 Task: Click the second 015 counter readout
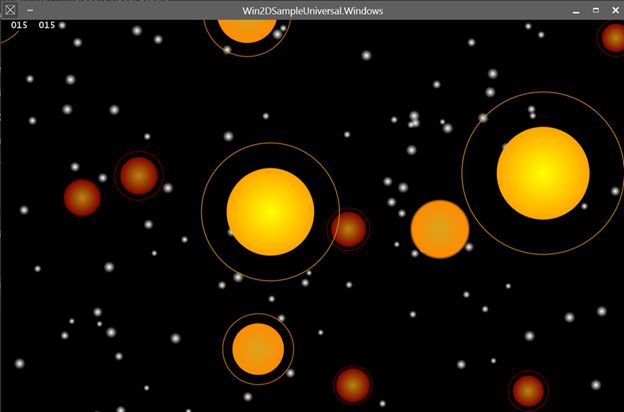click(47, 25)
